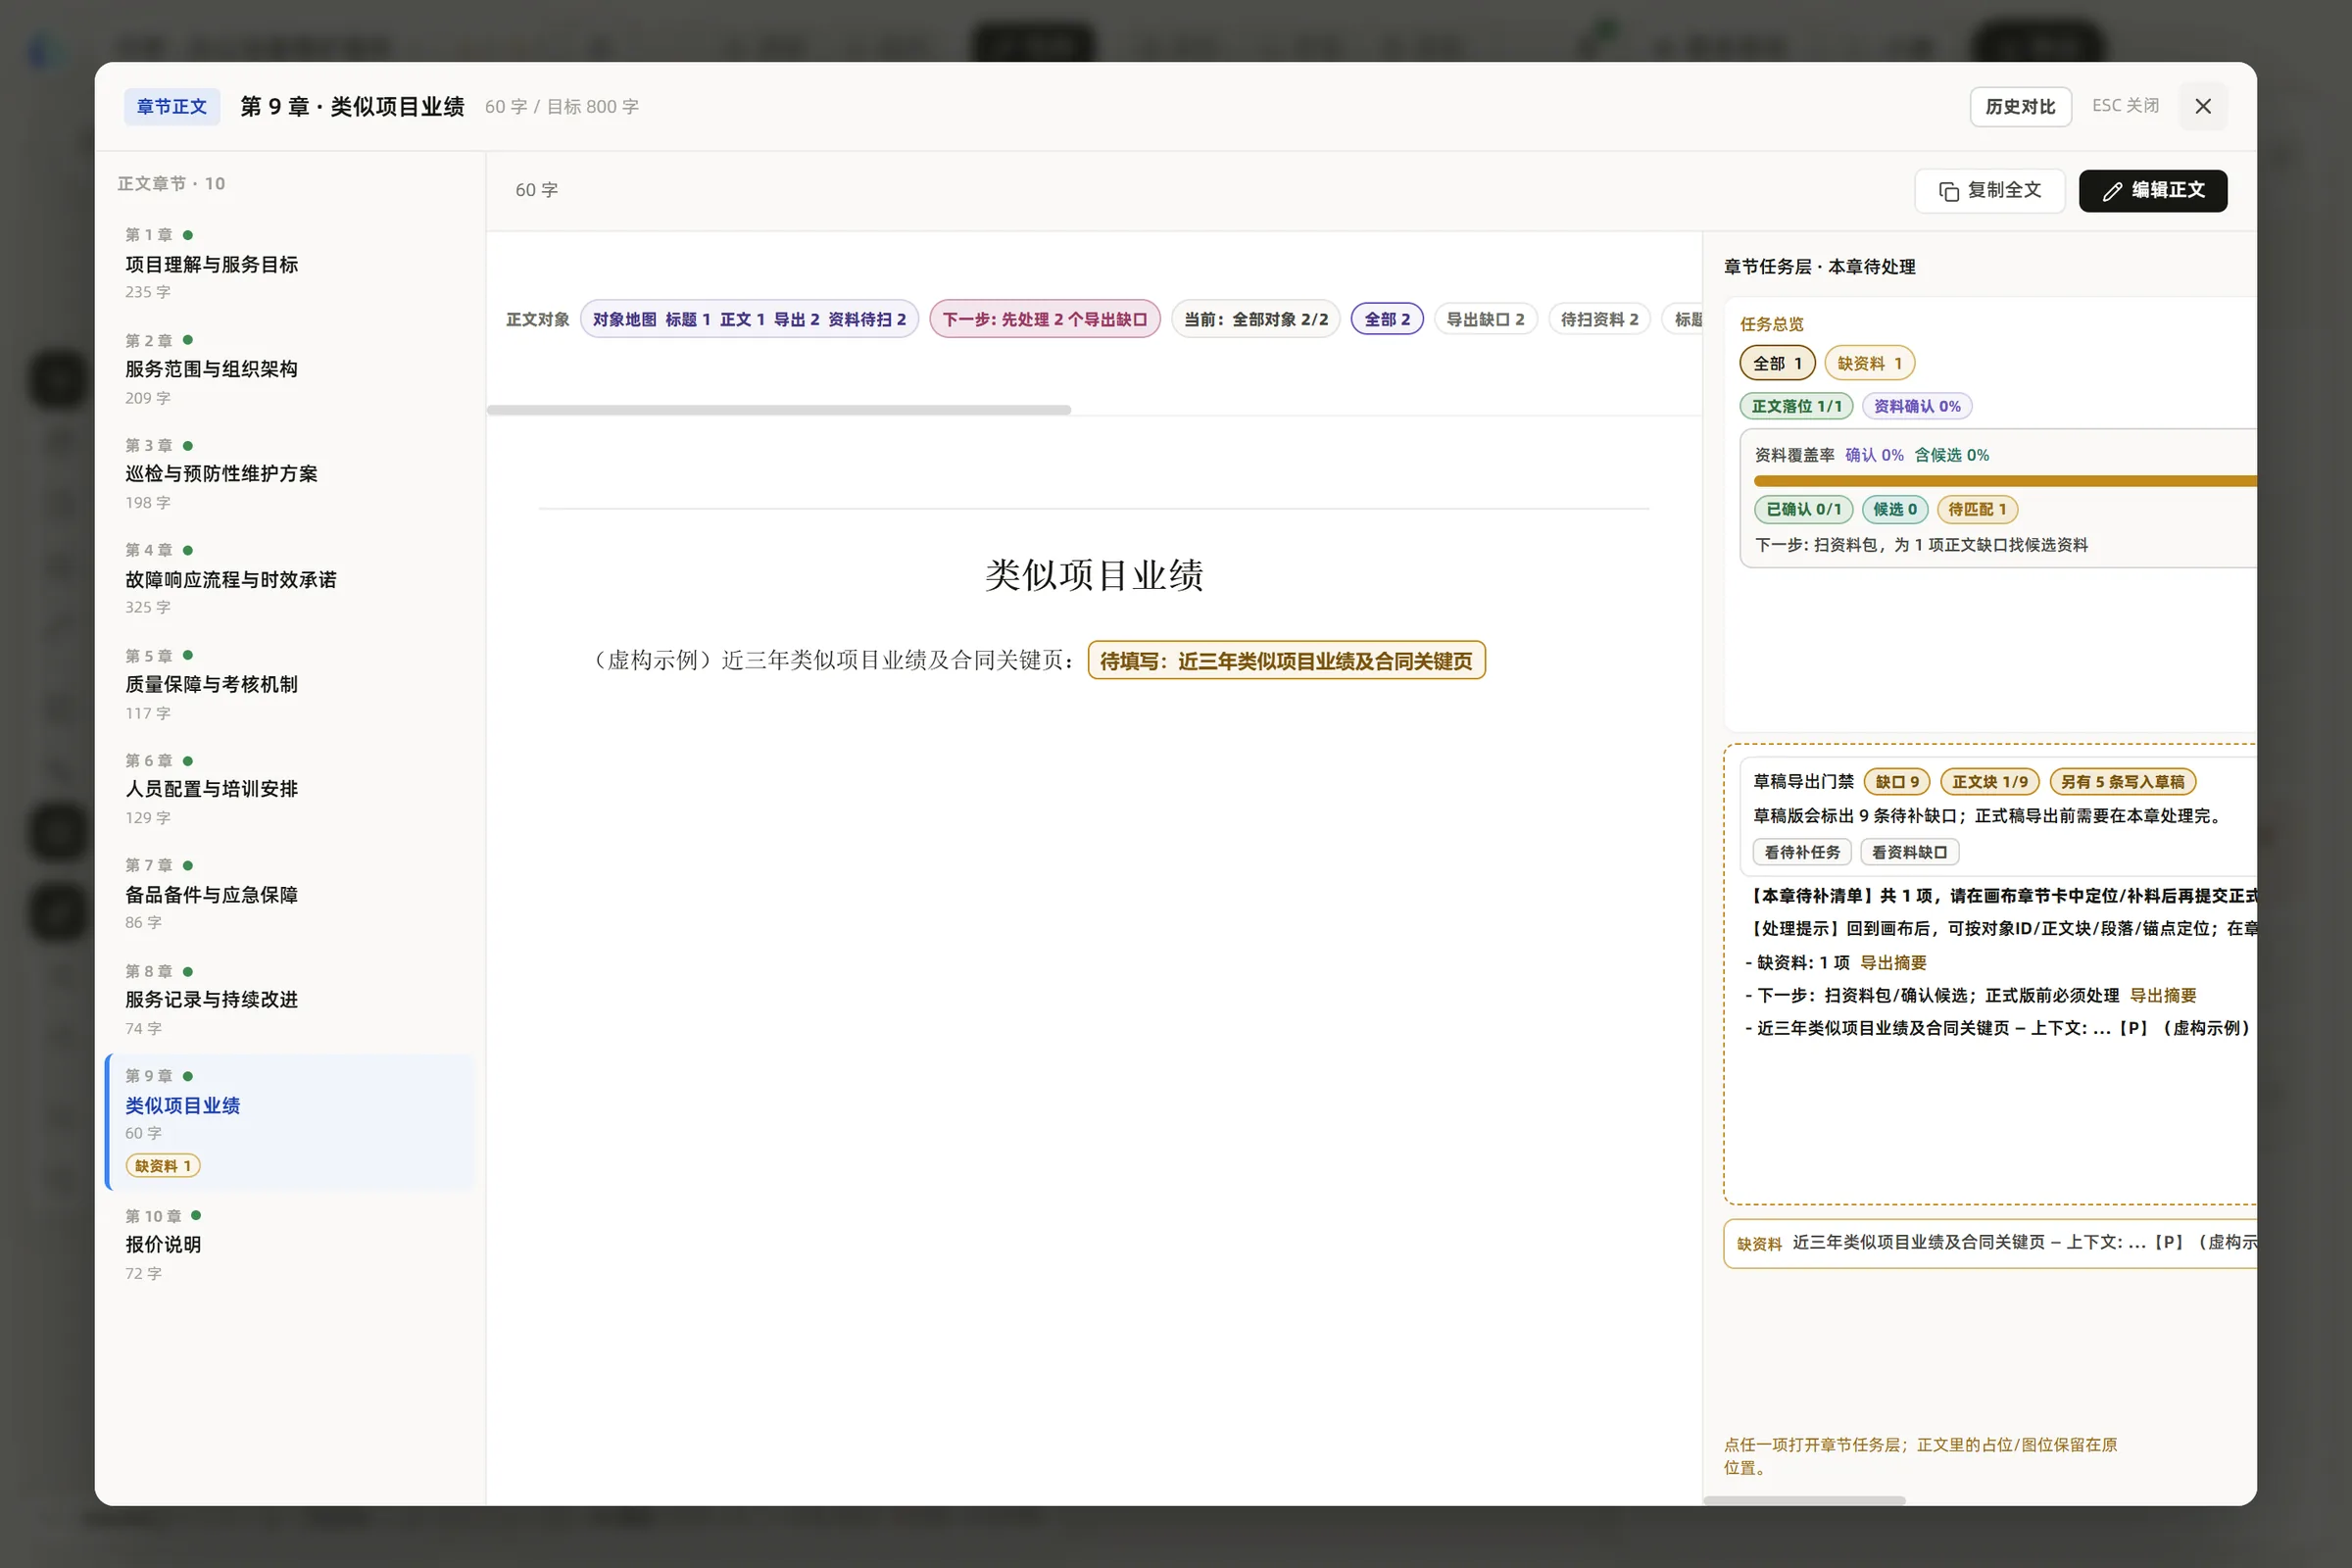This screenshot has height=1568, width=2352.
Task: Click the 60 字 word count label
Action: pyautogui.click(x=536, y=190)
